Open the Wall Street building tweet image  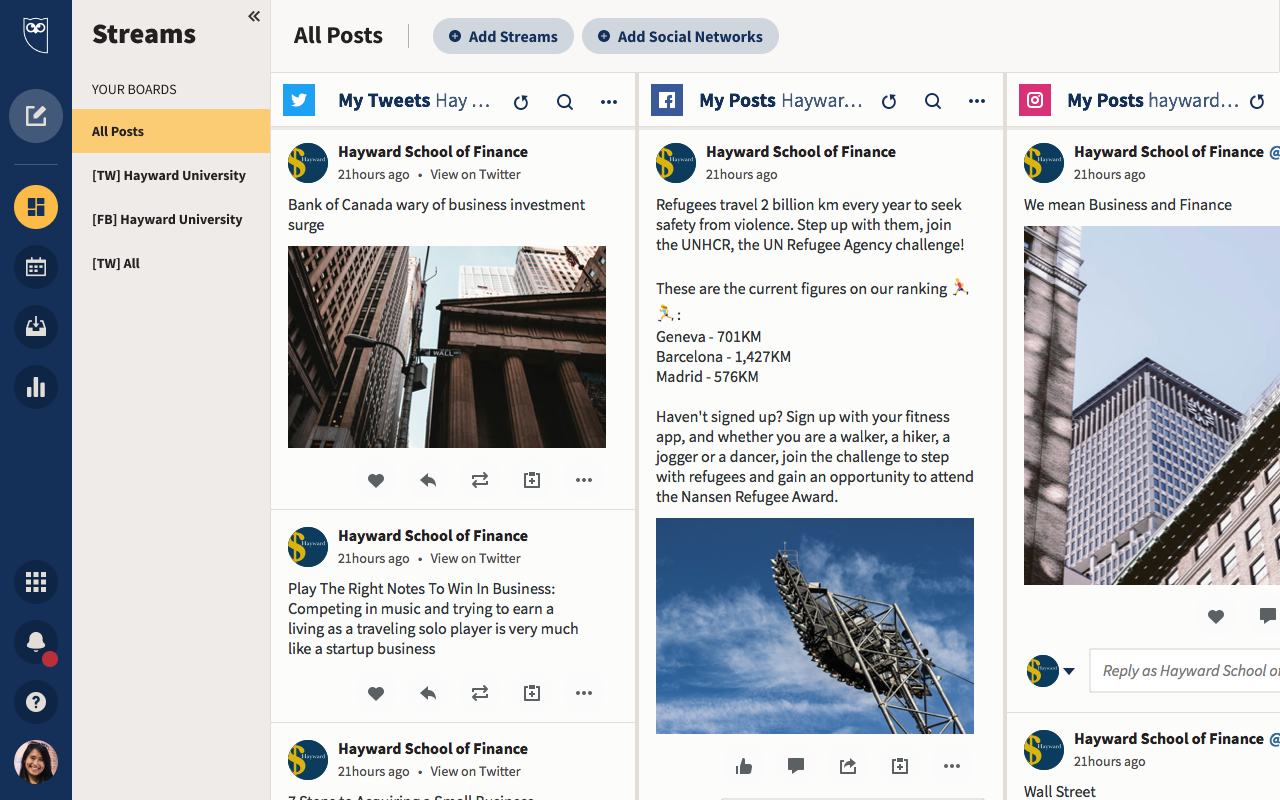447,347
